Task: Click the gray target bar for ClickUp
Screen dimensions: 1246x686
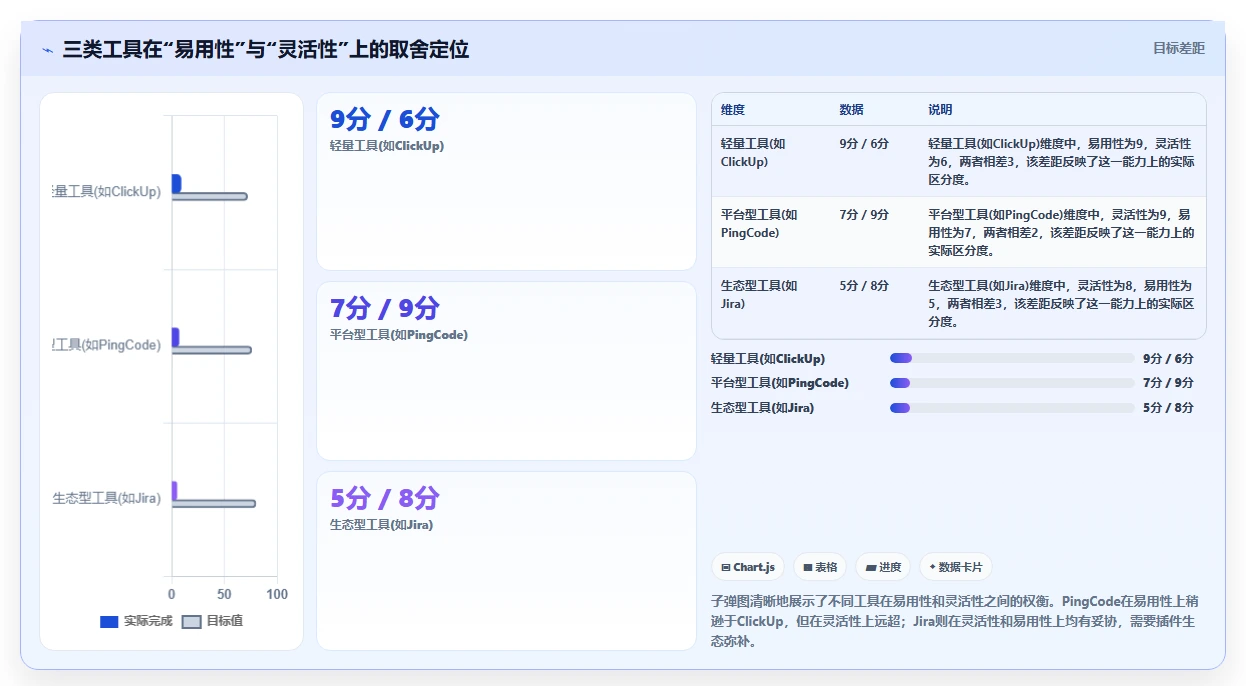Action: [x=209, y=196]
